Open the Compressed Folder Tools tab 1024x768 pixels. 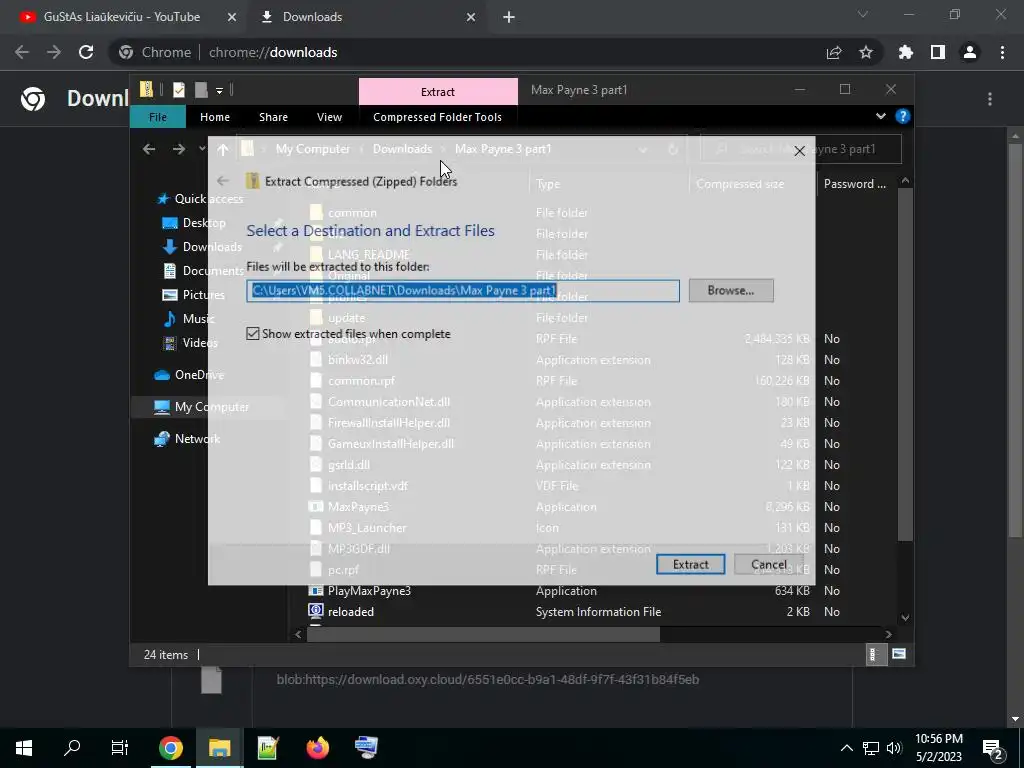point(438,117)
